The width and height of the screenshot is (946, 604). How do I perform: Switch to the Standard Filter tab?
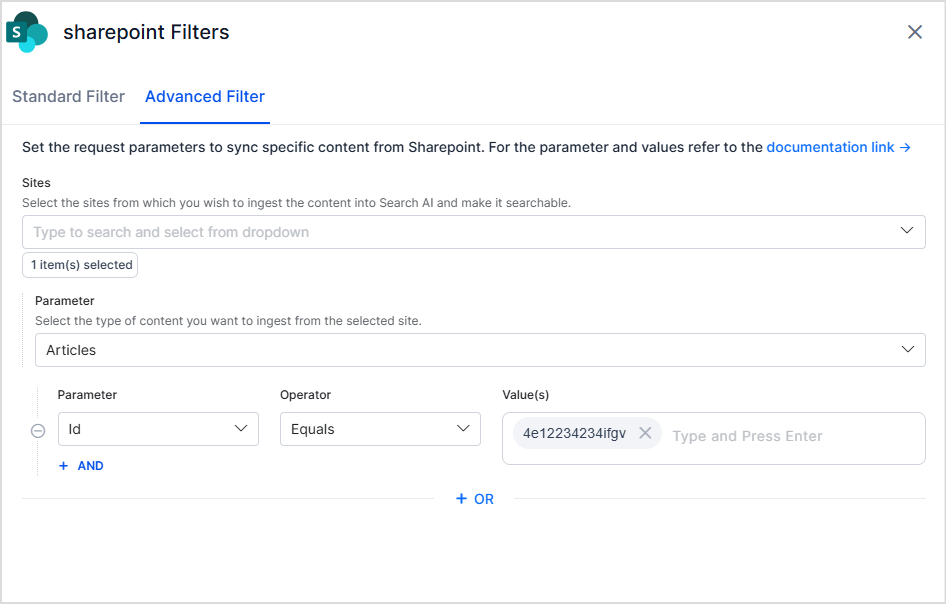point(68,97)
